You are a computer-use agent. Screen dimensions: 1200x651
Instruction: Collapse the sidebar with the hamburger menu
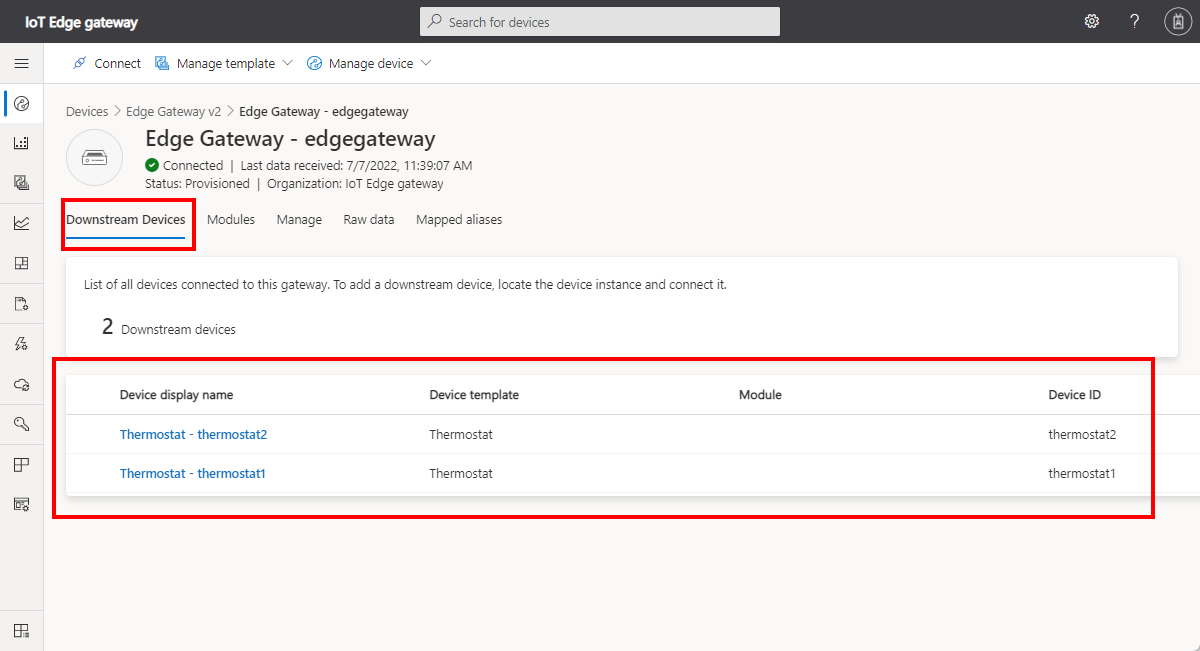(x=21, y=63)
